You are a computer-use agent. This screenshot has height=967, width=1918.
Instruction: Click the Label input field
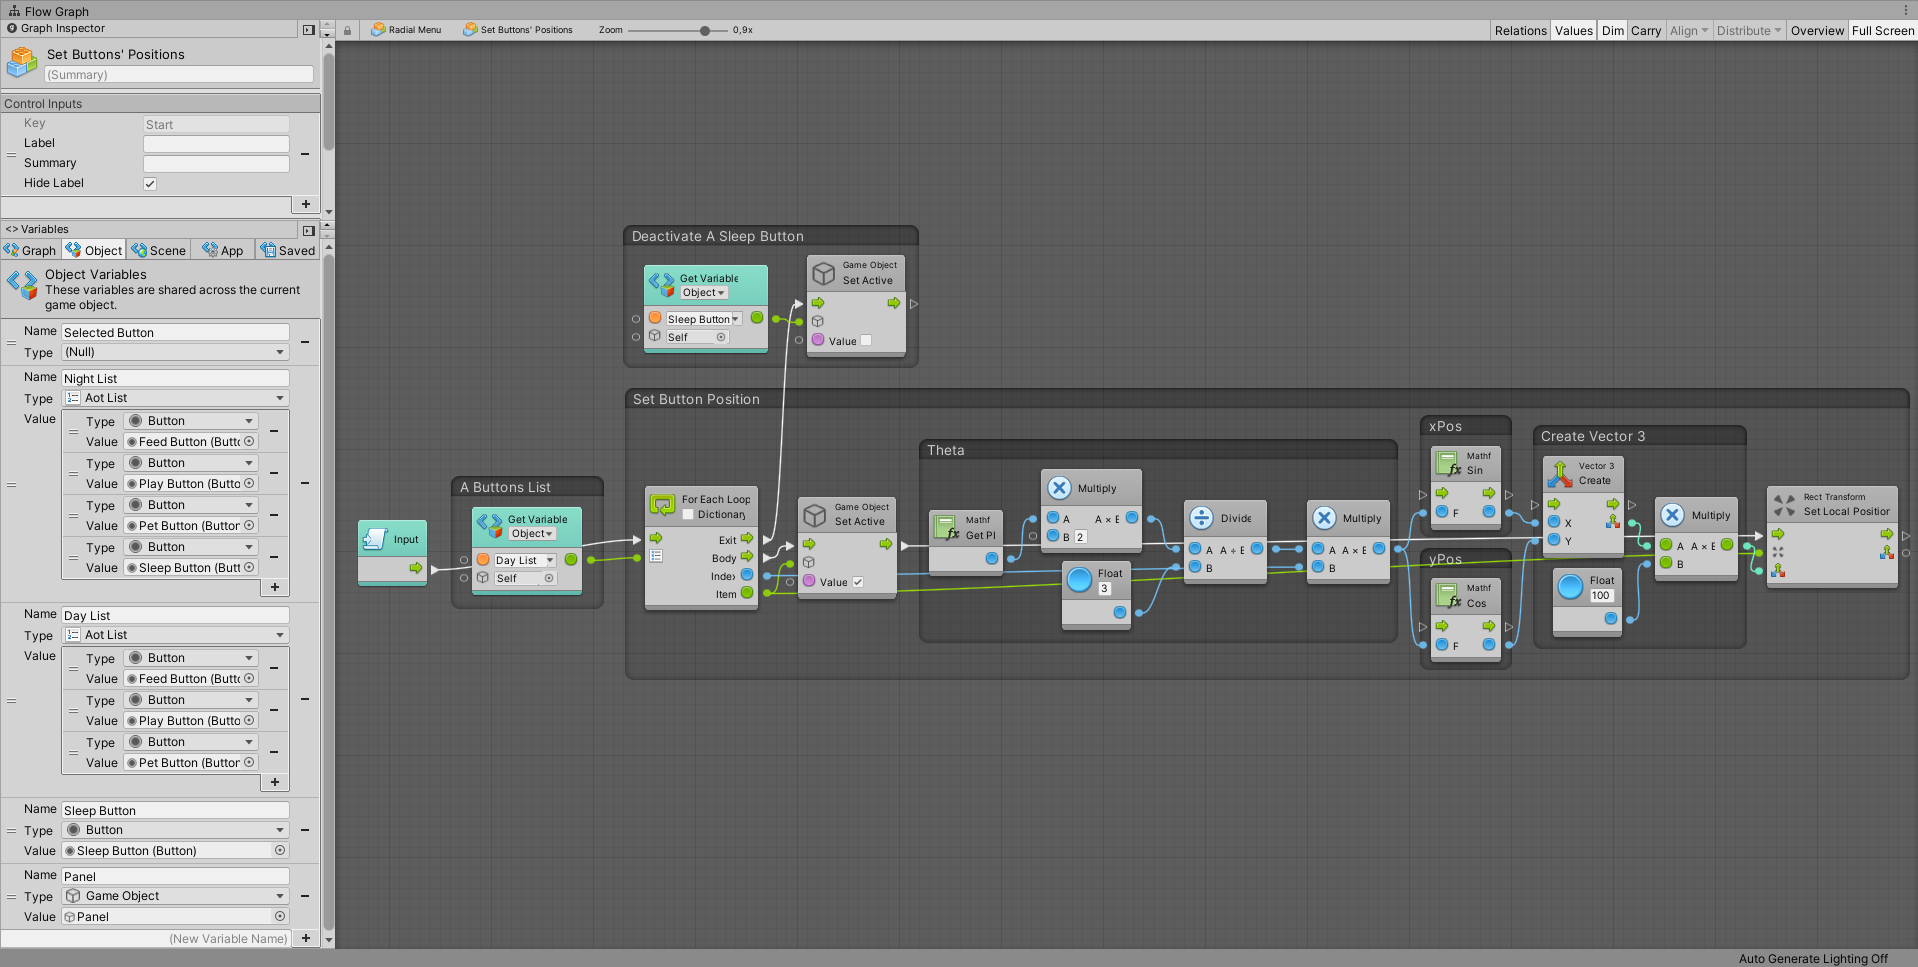click(x=216, y=144)
